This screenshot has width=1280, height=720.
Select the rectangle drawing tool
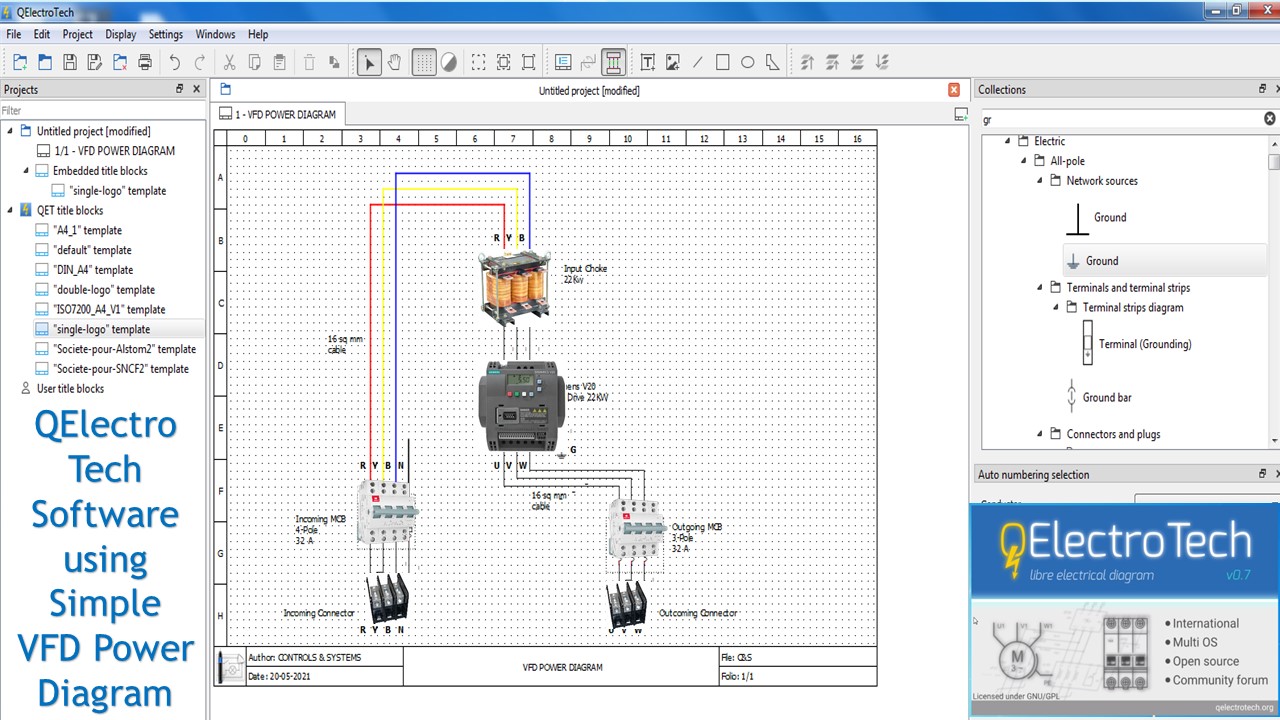[x=723, y=62]
